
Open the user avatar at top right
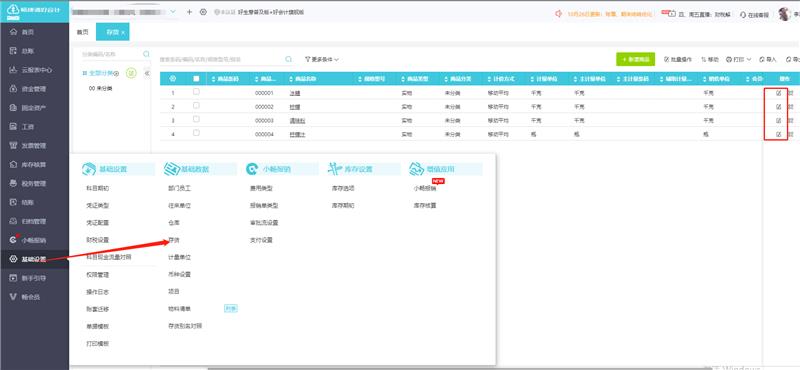pos(784,14)
